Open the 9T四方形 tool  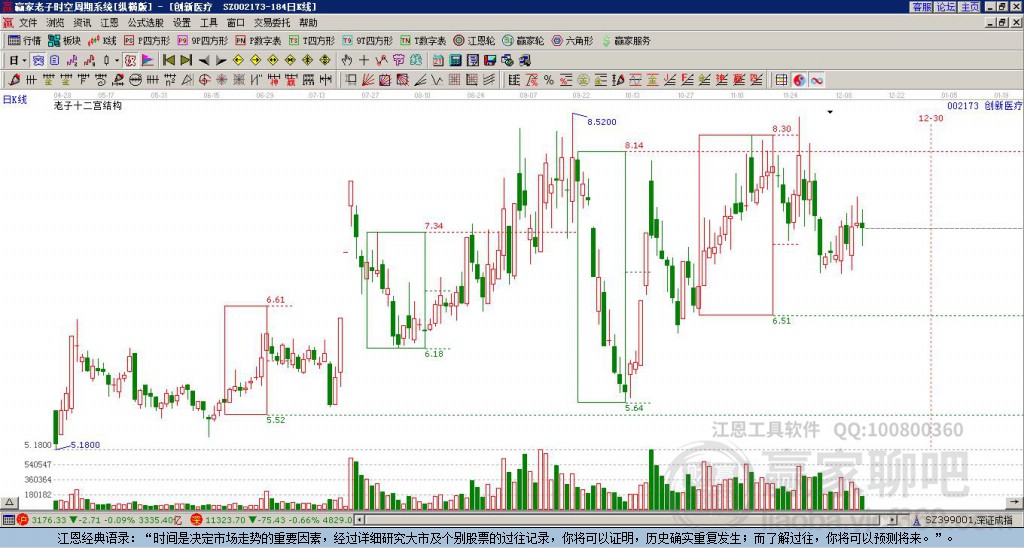(368, 40)
